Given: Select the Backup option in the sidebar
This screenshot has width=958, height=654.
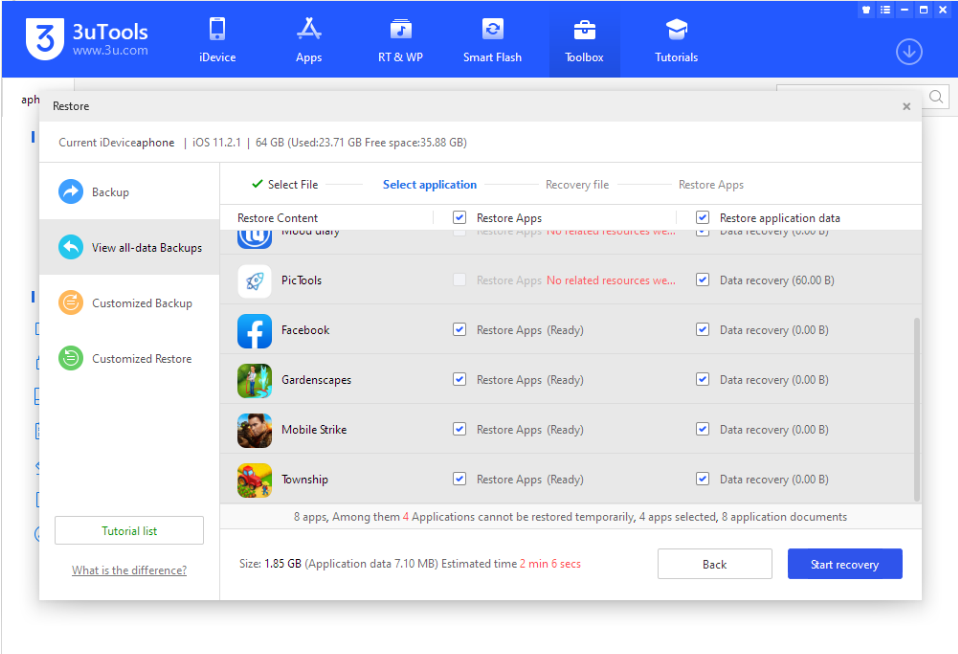Looking at the screenshot, I should [x=110, y=192].
